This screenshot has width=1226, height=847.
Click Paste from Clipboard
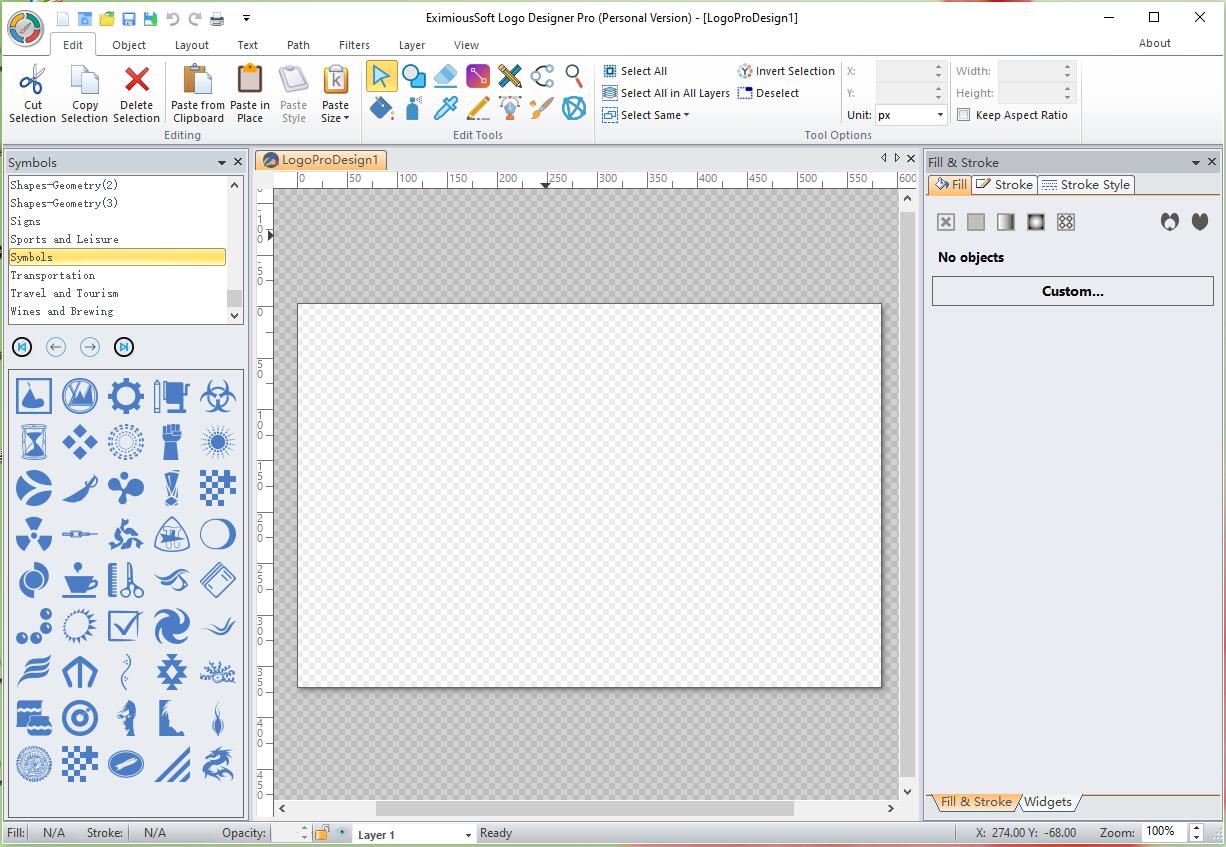pyautogui.click(x=198, y=94)
